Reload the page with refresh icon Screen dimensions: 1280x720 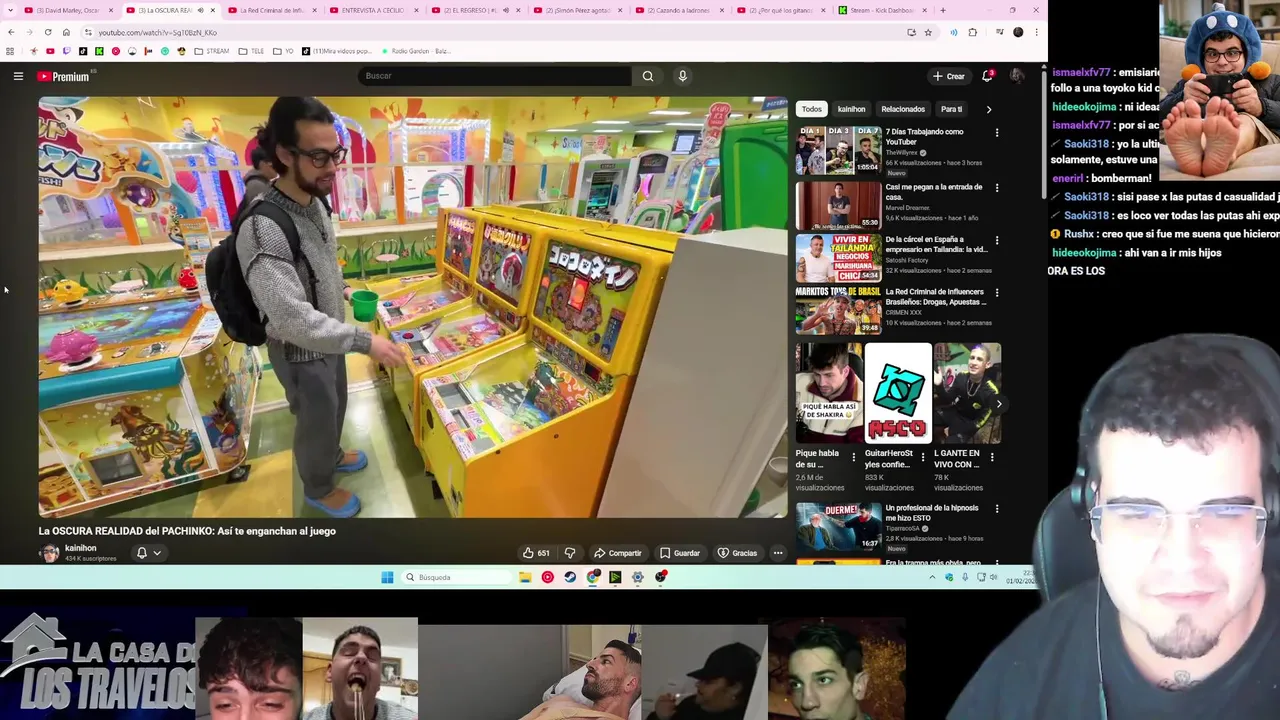(48, 32)
